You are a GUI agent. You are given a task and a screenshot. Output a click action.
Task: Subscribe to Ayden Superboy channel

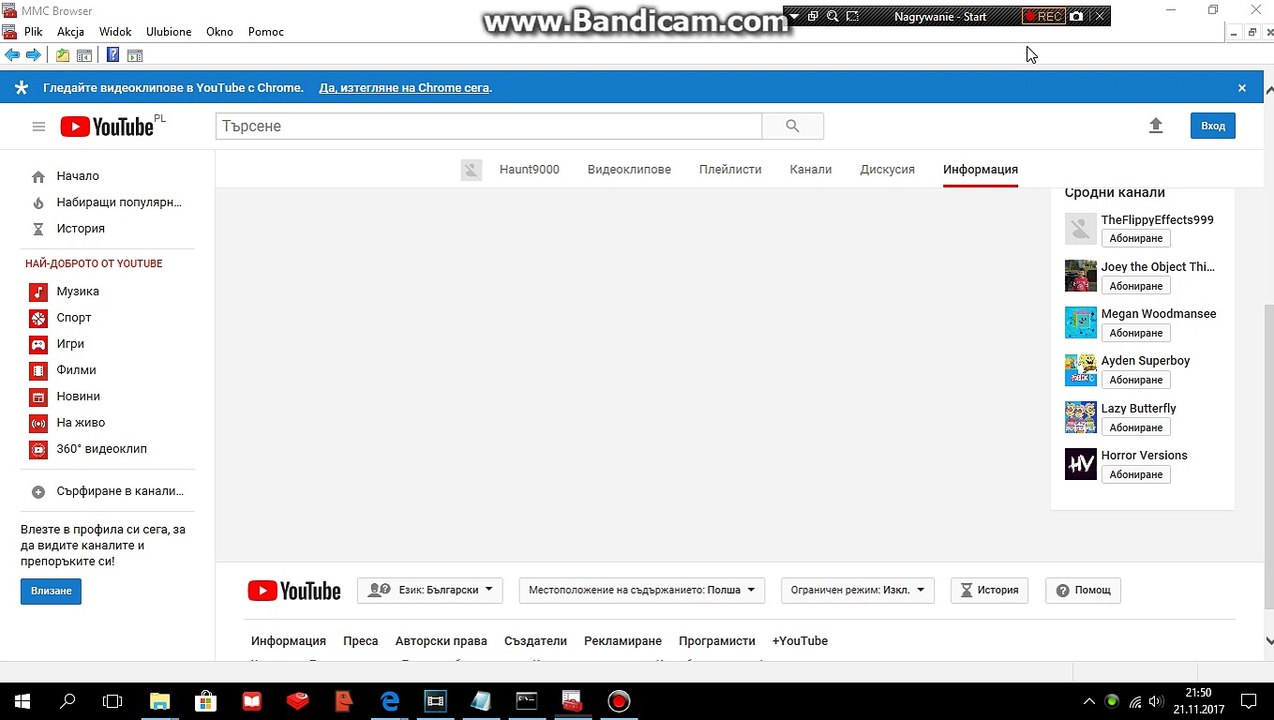[1136, 380]
